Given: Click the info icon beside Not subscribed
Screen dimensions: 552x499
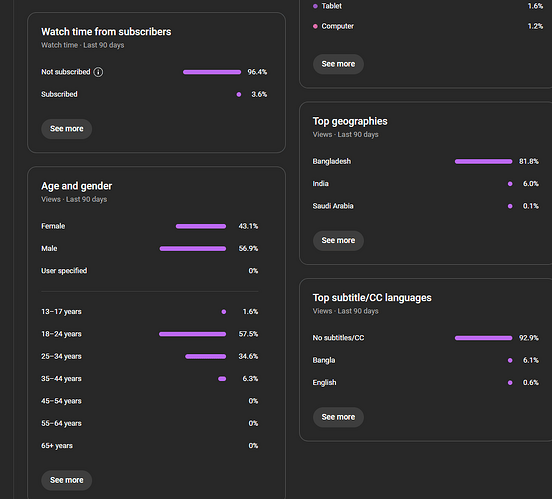Looking at the screenshot, I should [x=98, y=72].
